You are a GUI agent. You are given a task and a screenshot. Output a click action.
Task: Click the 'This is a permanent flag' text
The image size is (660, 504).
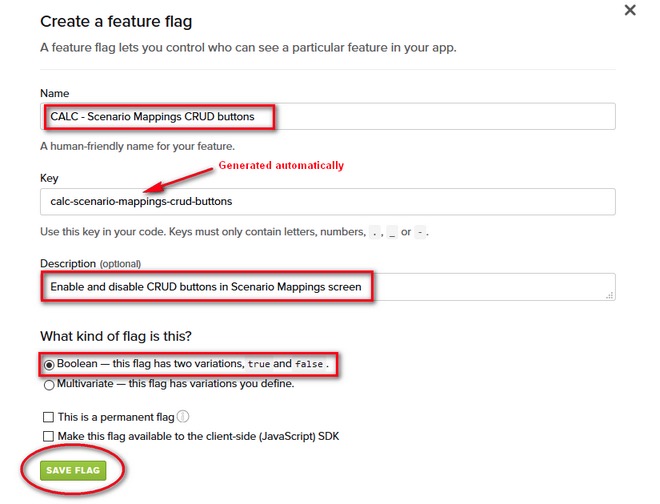(x=116, y=417)
